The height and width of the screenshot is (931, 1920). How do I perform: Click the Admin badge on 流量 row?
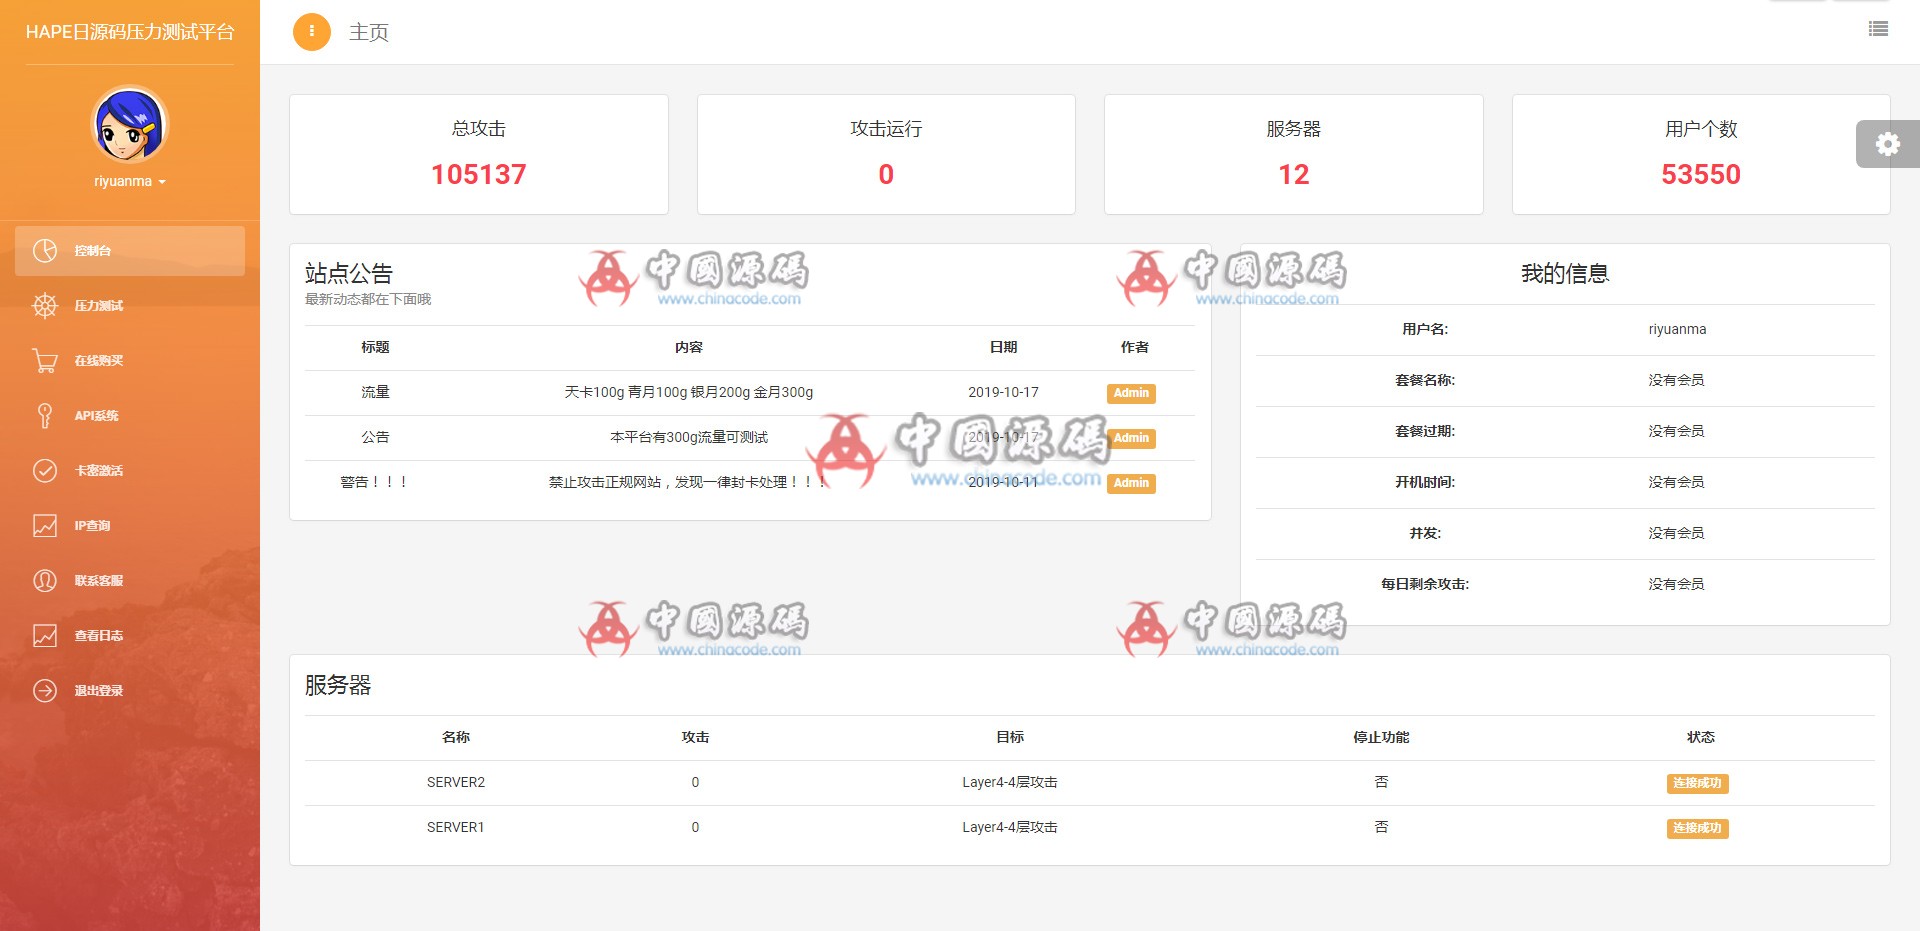pos(1131,393)
